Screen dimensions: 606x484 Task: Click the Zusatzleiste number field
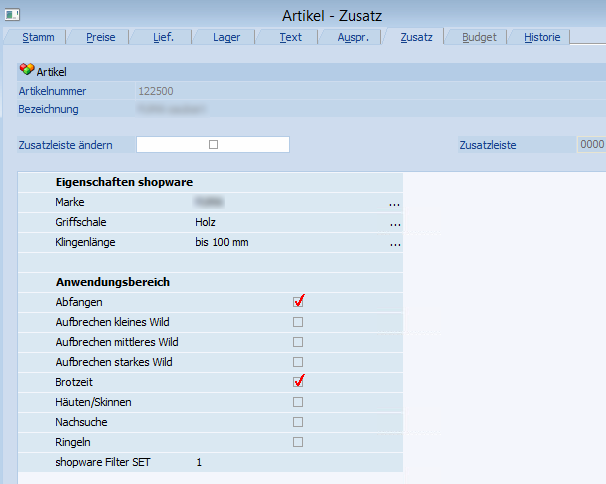(591, 145)
